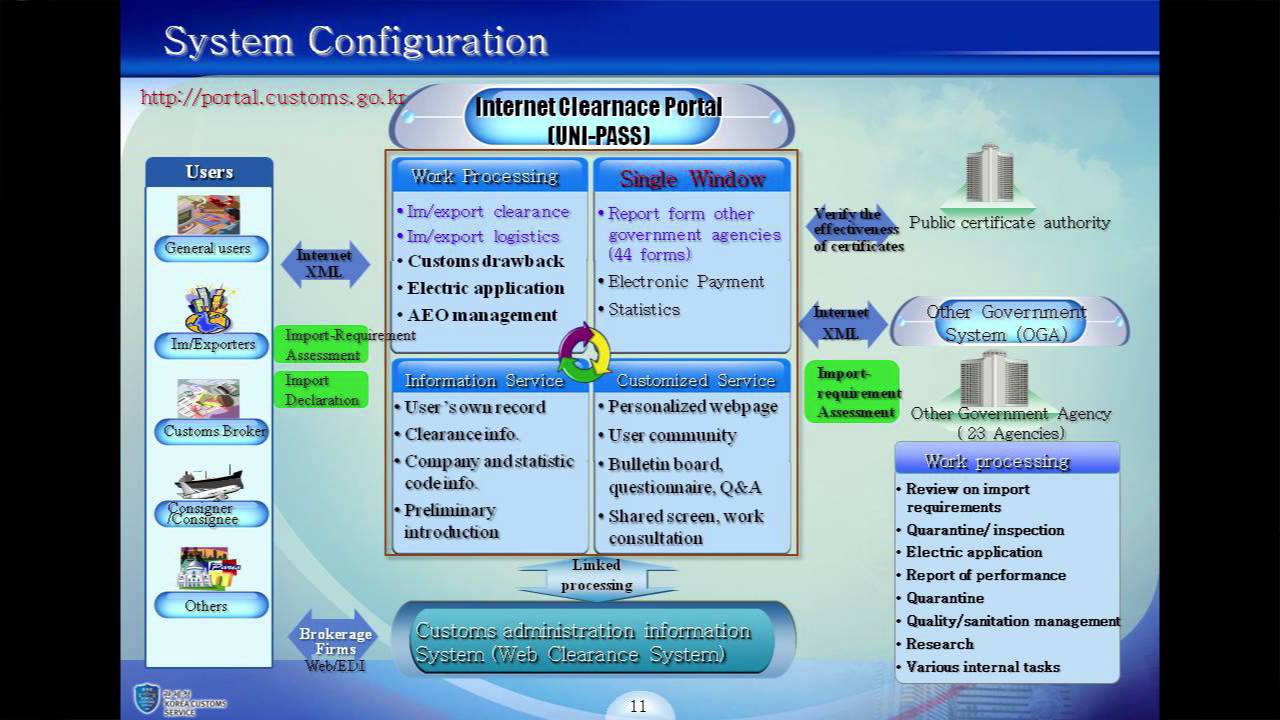
Task: Click the circular recycling arrows icon
Action: [584, 354]
